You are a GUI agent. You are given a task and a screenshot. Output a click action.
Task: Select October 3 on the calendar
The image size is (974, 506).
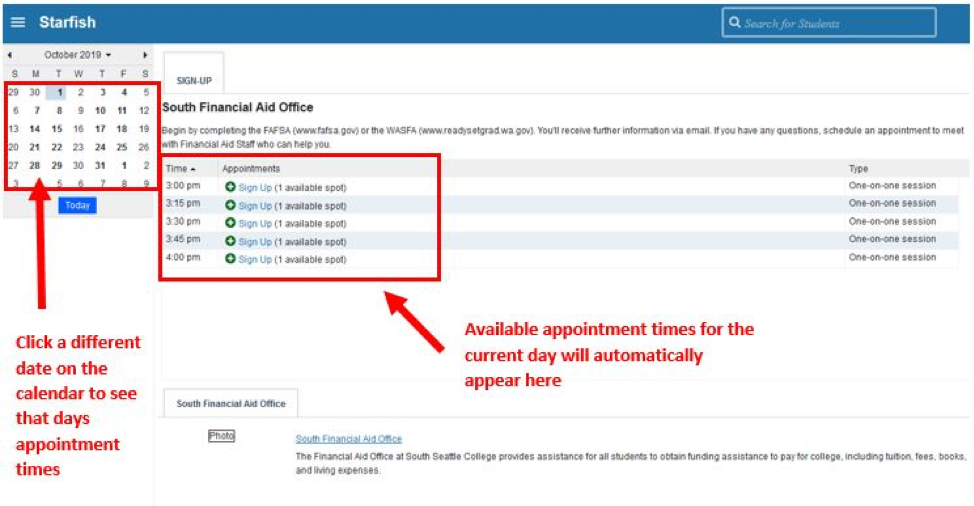coord(102,93)
